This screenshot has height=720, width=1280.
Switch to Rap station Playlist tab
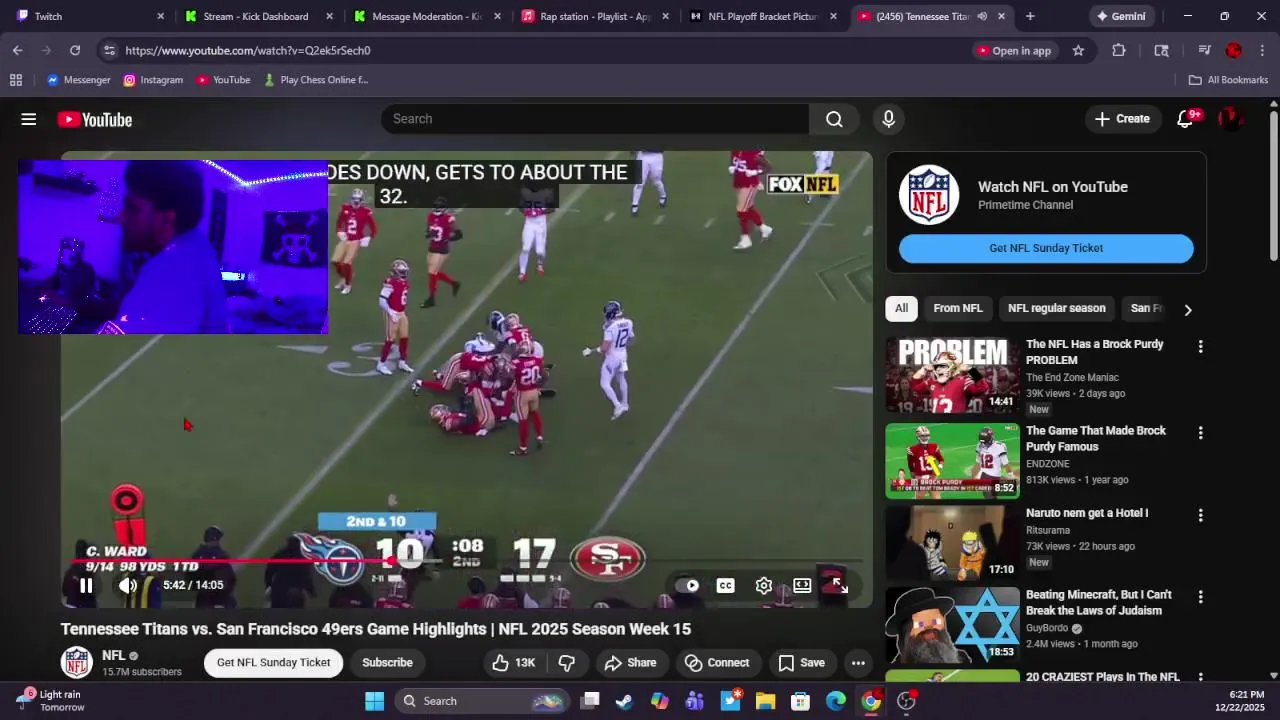click(x=595, y=16)
